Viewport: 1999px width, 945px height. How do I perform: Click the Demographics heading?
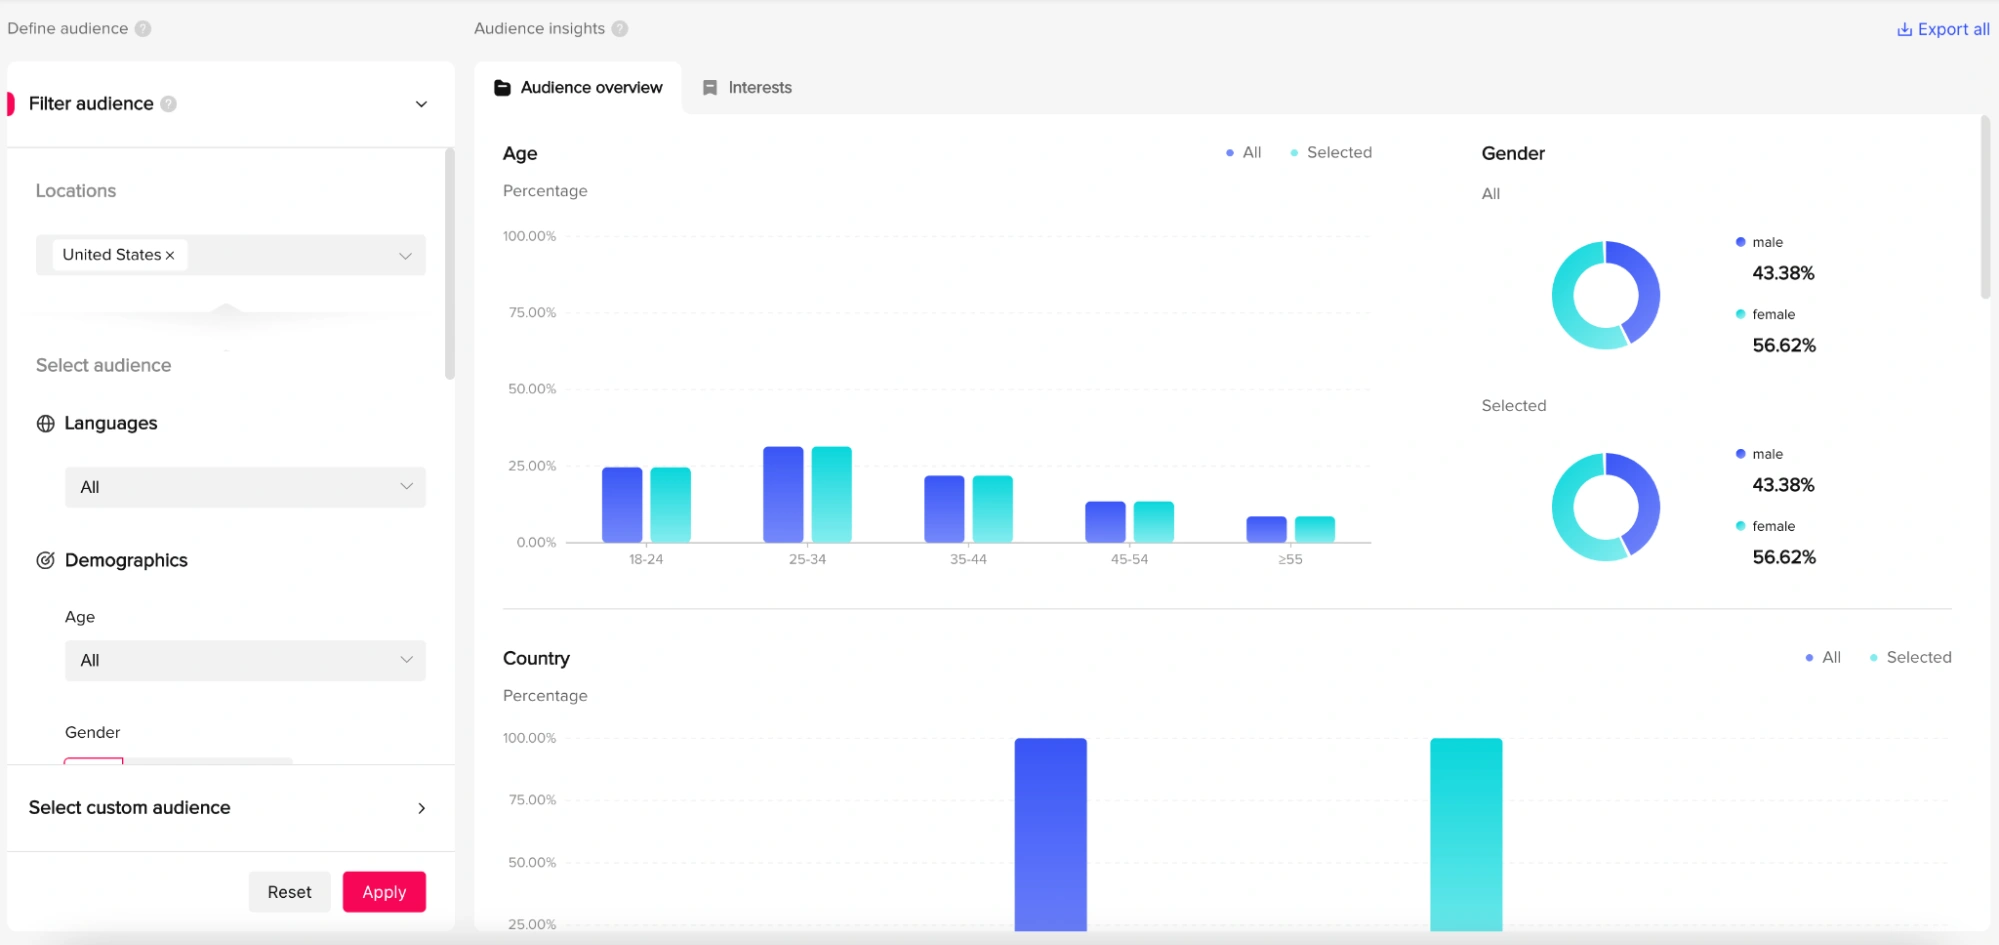126,561
